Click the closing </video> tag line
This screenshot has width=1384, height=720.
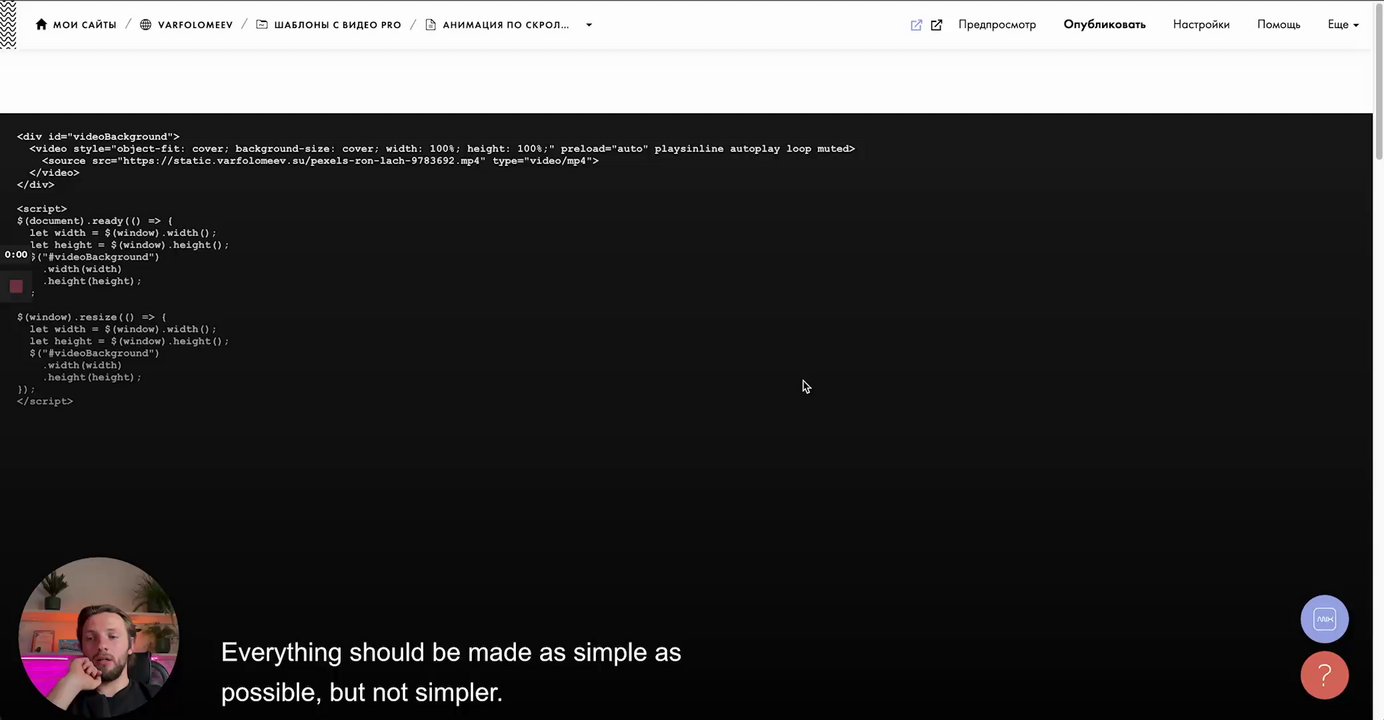click(54, 173)
